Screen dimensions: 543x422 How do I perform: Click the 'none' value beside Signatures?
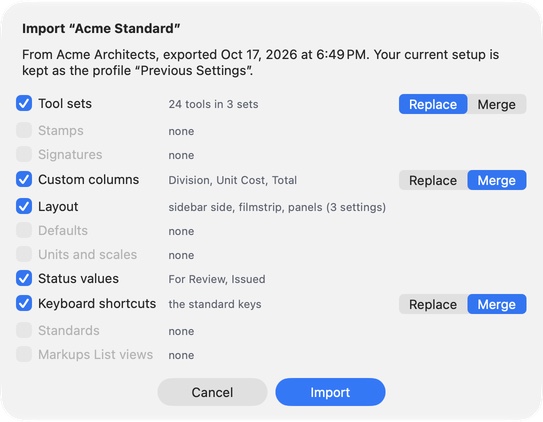pyautogui.click(x=181, y=155)
